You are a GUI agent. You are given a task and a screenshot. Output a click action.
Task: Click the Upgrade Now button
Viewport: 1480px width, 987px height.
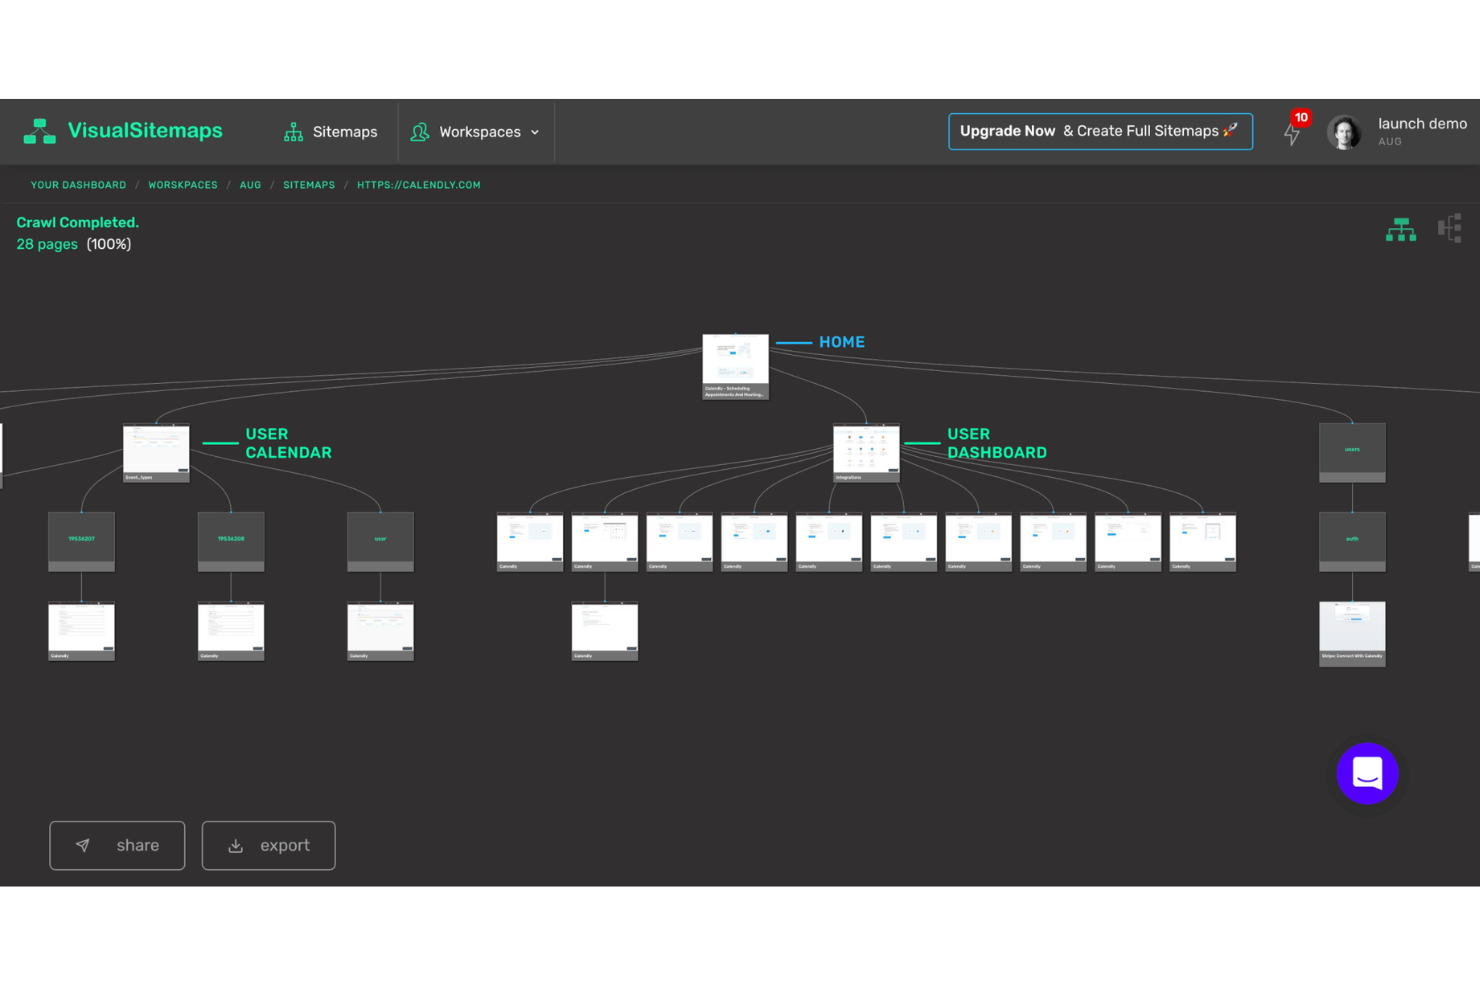point(1100,131)
